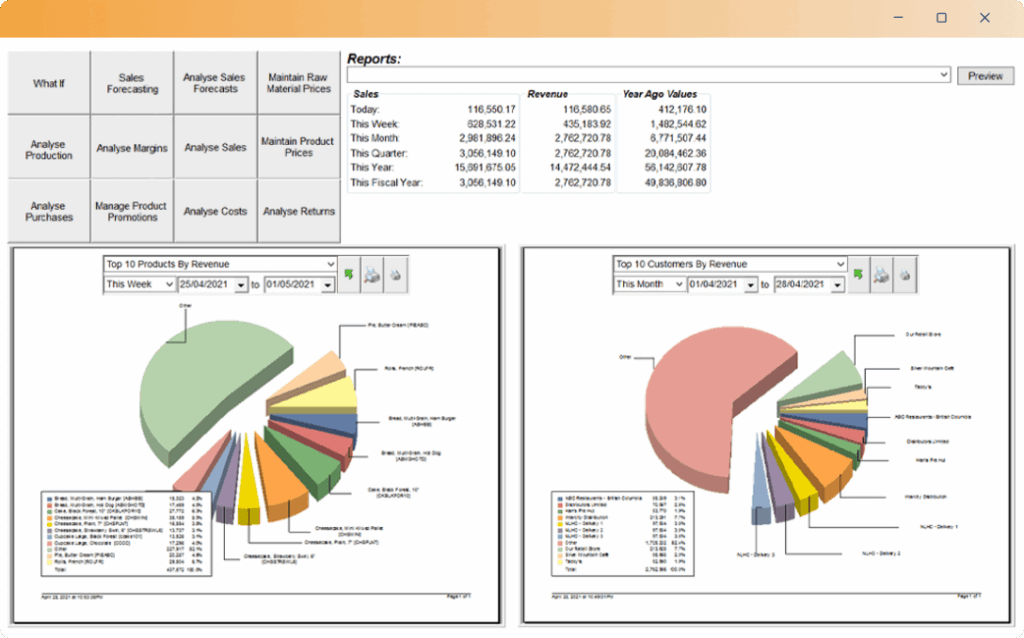Open Analyse Returns
Viewport: 1024px width, 638px height.
(298, 211)
